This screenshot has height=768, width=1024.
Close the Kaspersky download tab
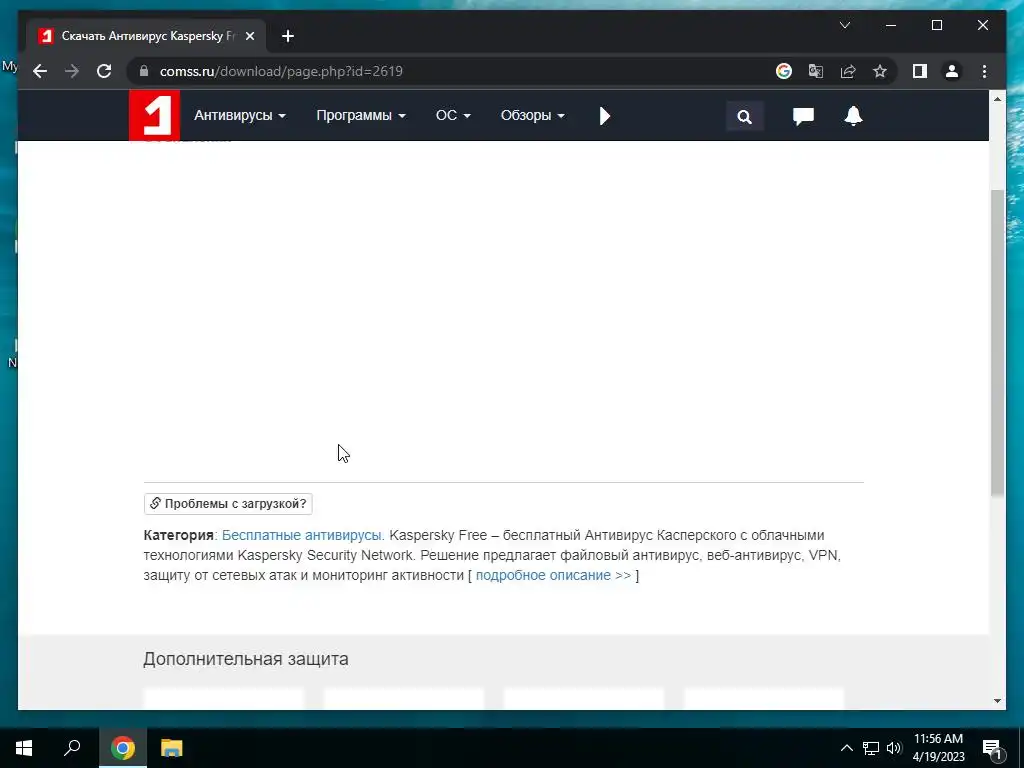click(249, 36)
